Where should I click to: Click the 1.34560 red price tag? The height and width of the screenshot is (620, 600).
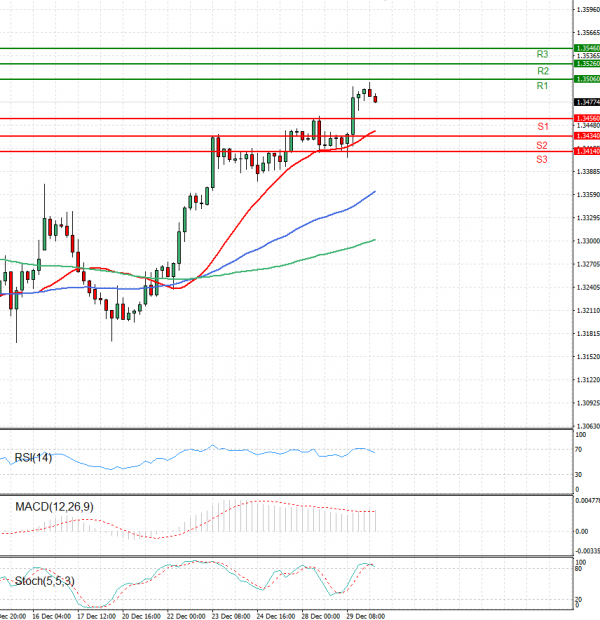587,118
